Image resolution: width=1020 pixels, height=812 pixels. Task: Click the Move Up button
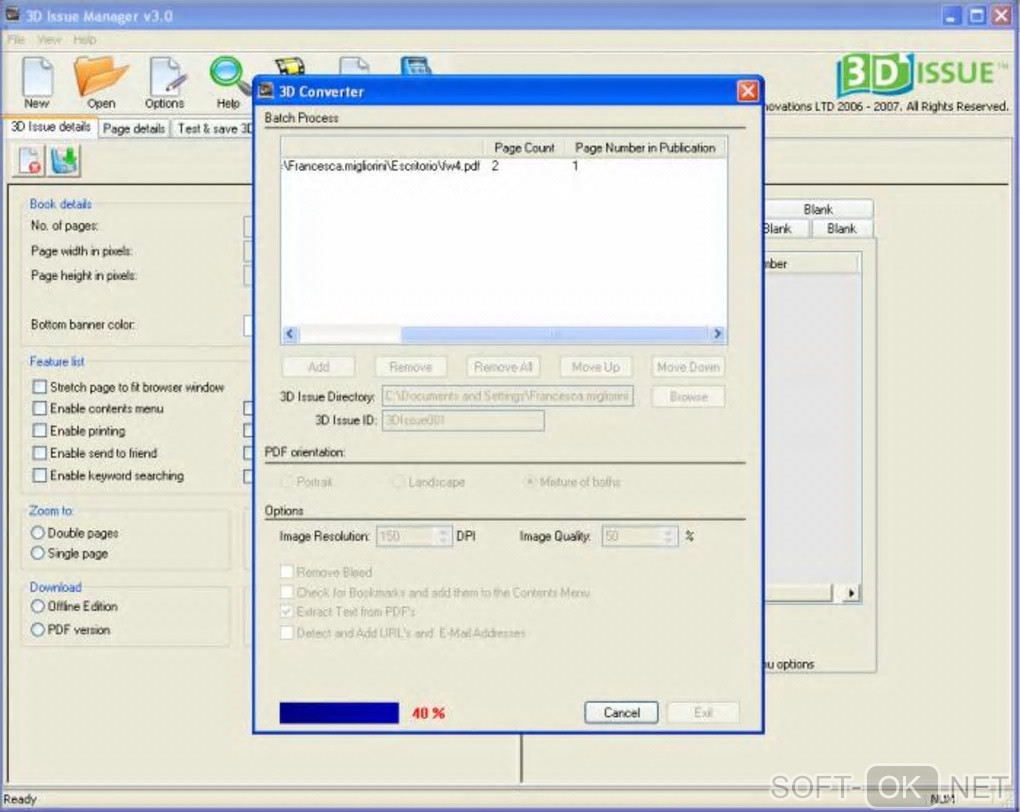[596, 367]
